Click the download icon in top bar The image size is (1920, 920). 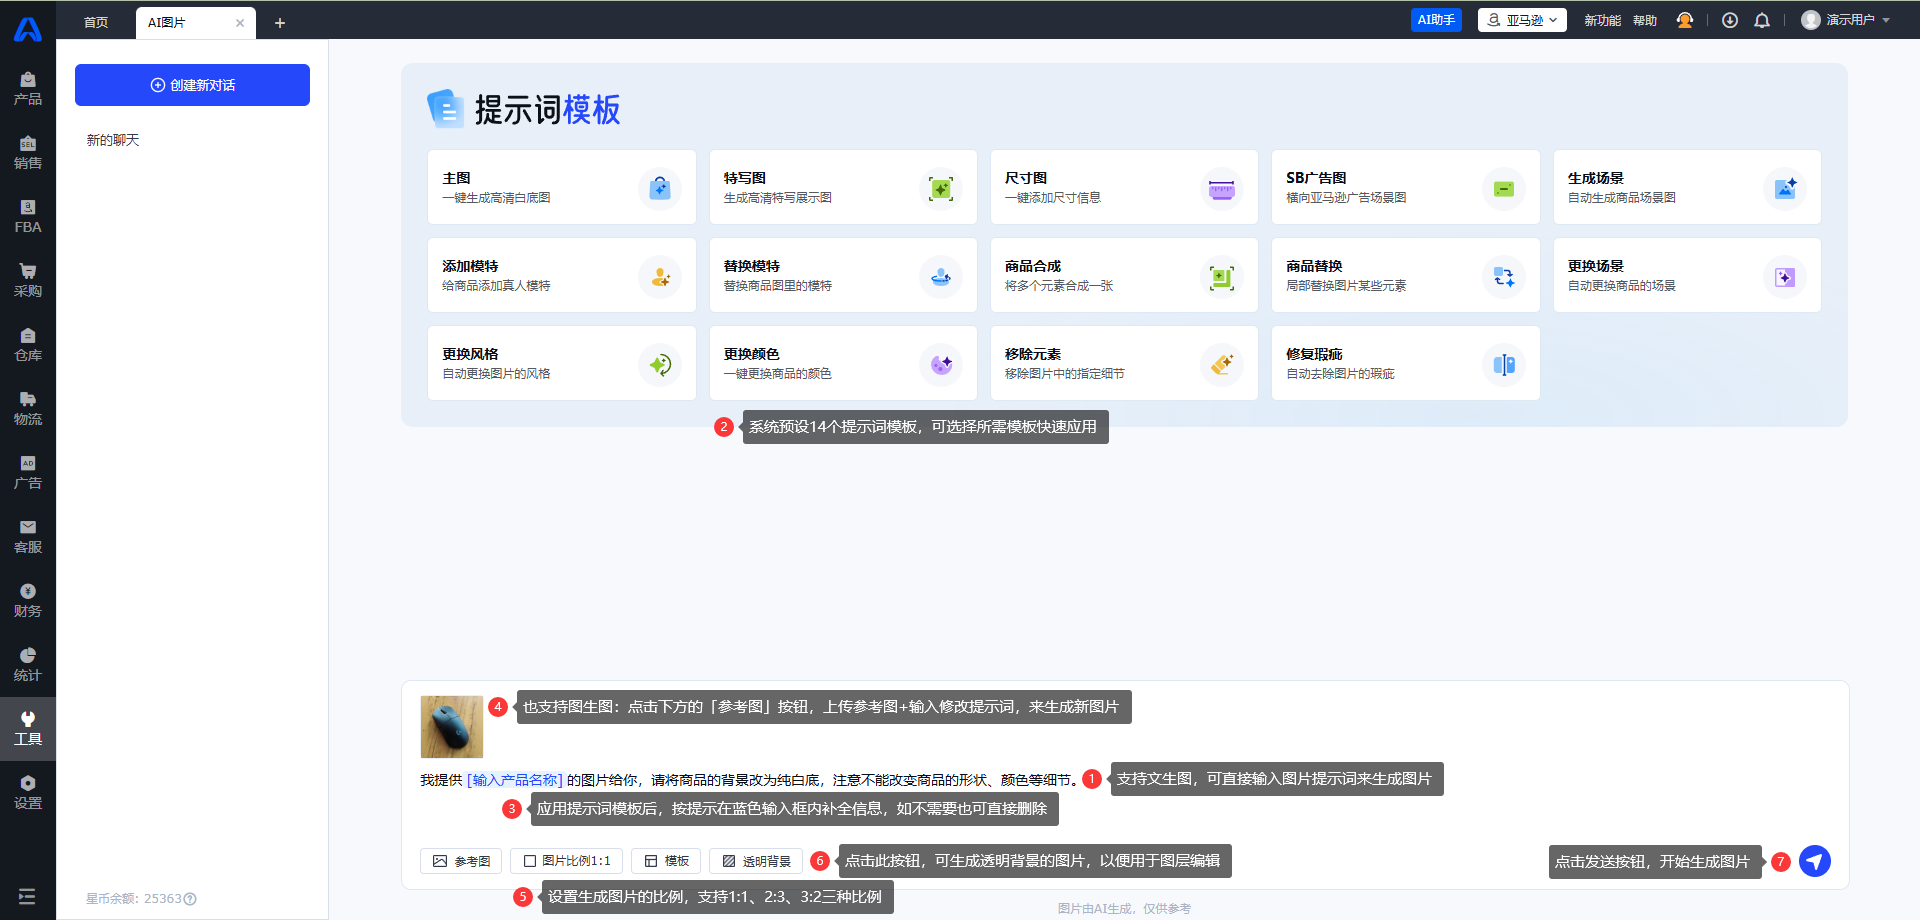pyautogui.click(x=1729, y=20)
